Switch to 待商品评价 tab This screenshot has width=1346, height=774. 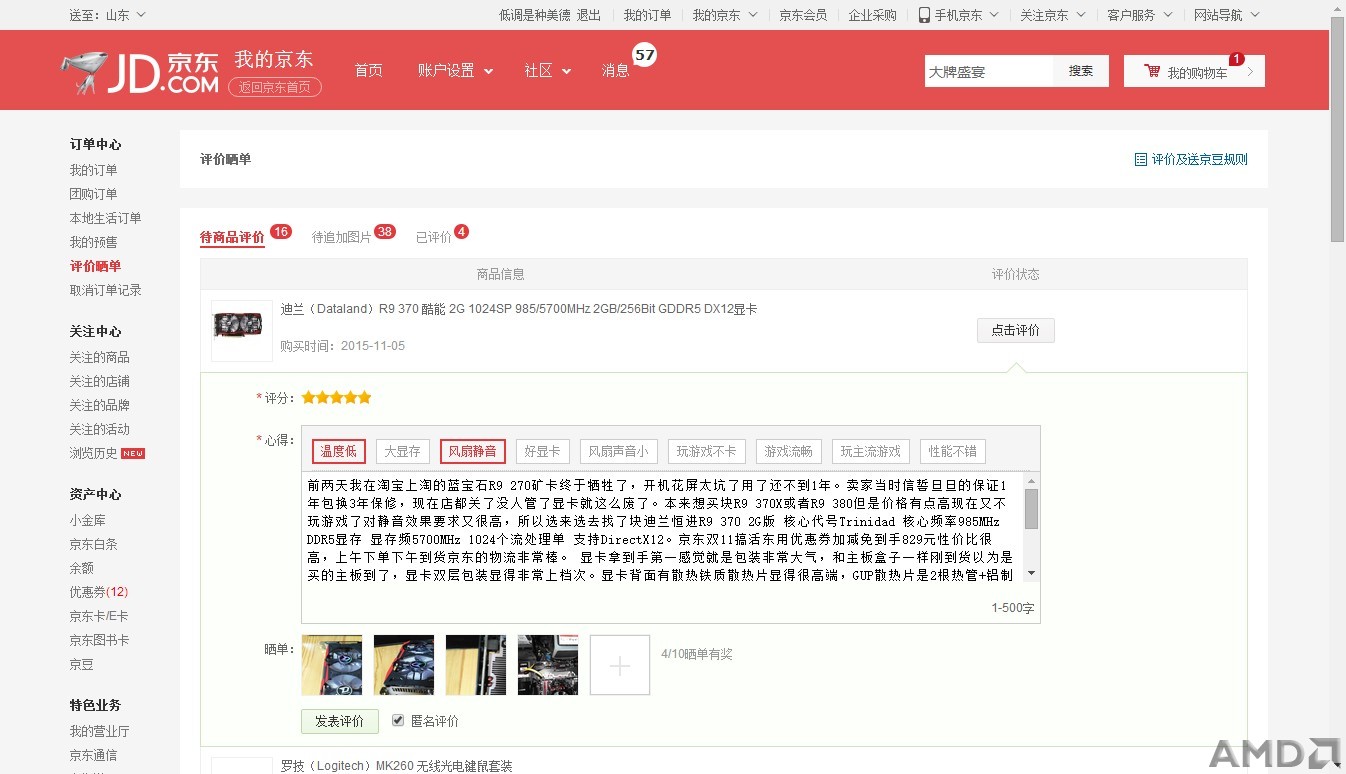point(232,237)
